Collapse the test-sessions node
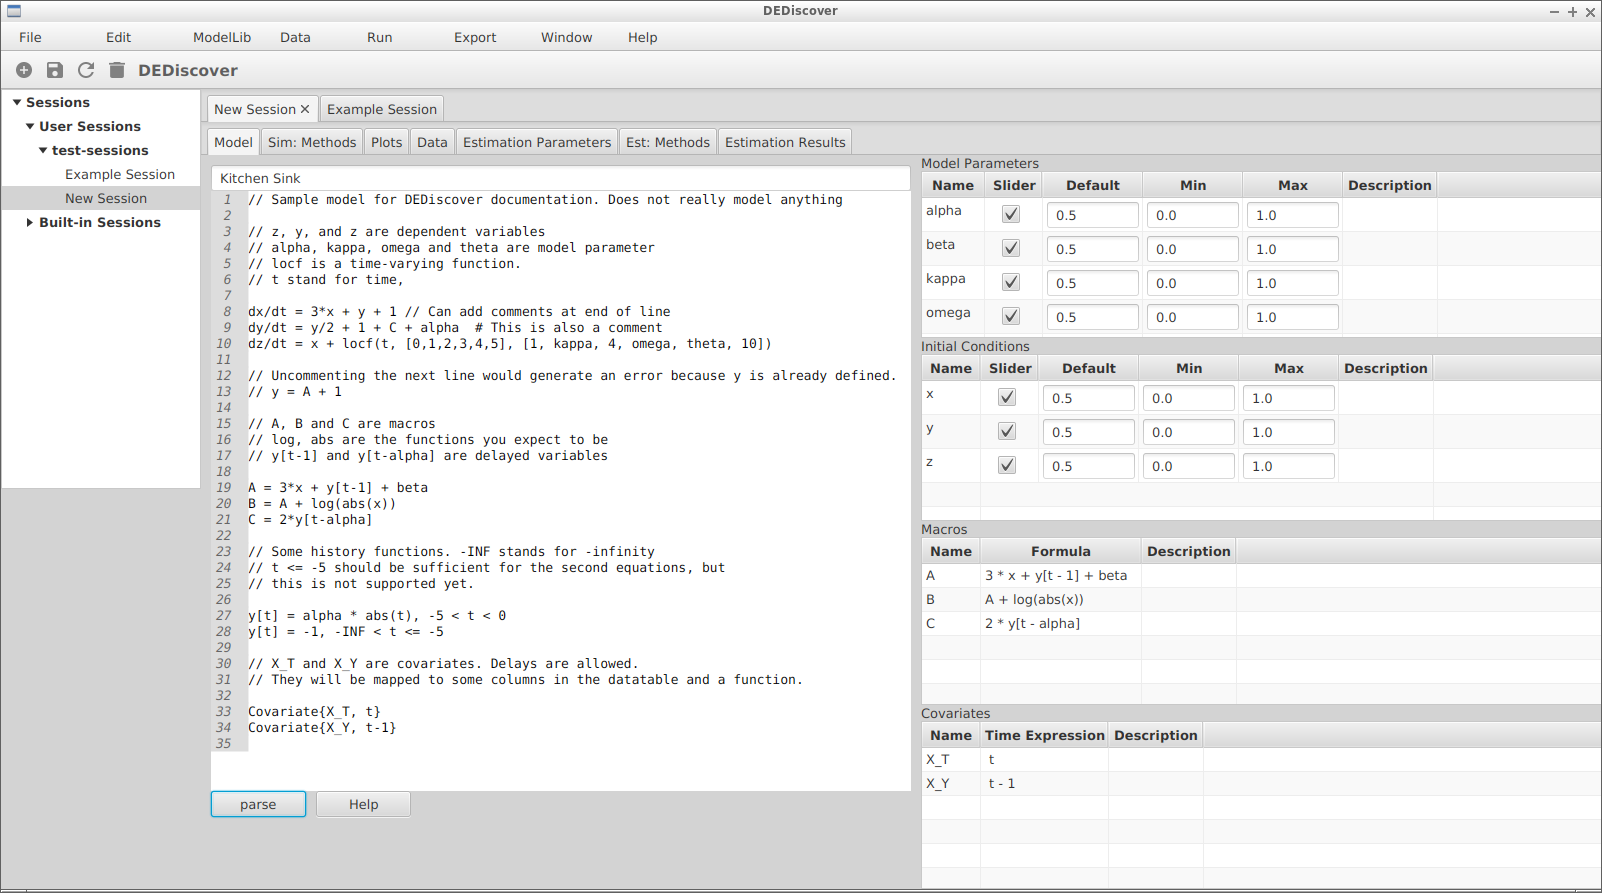The width and height of the screenshot is (1602, 893). (x=43, y=150)
